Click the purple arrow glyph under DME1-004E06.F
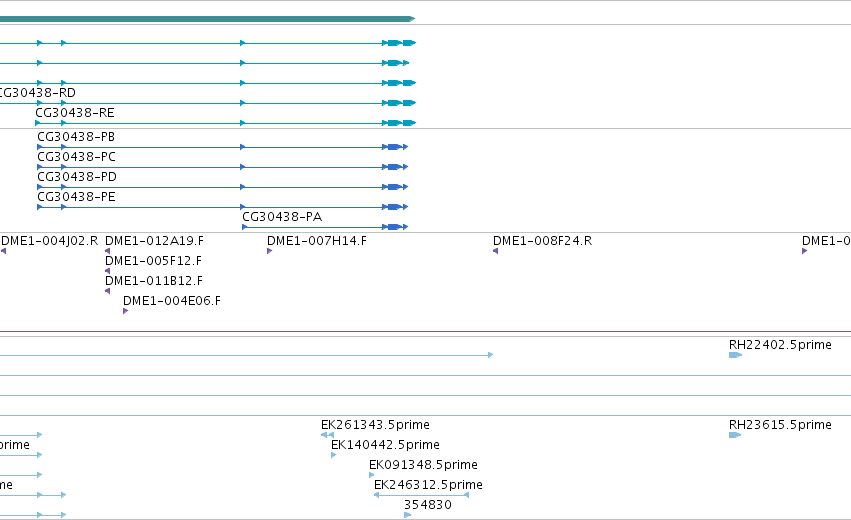Screen dimensions: 851x520 [x=125, y=311]
